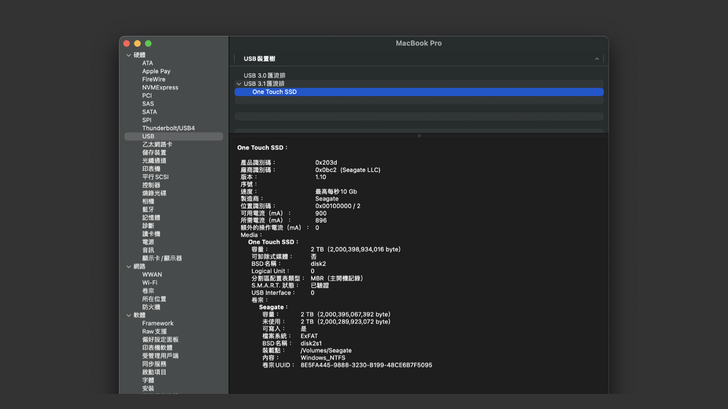Select WWAN in the network section

(152, 274)
